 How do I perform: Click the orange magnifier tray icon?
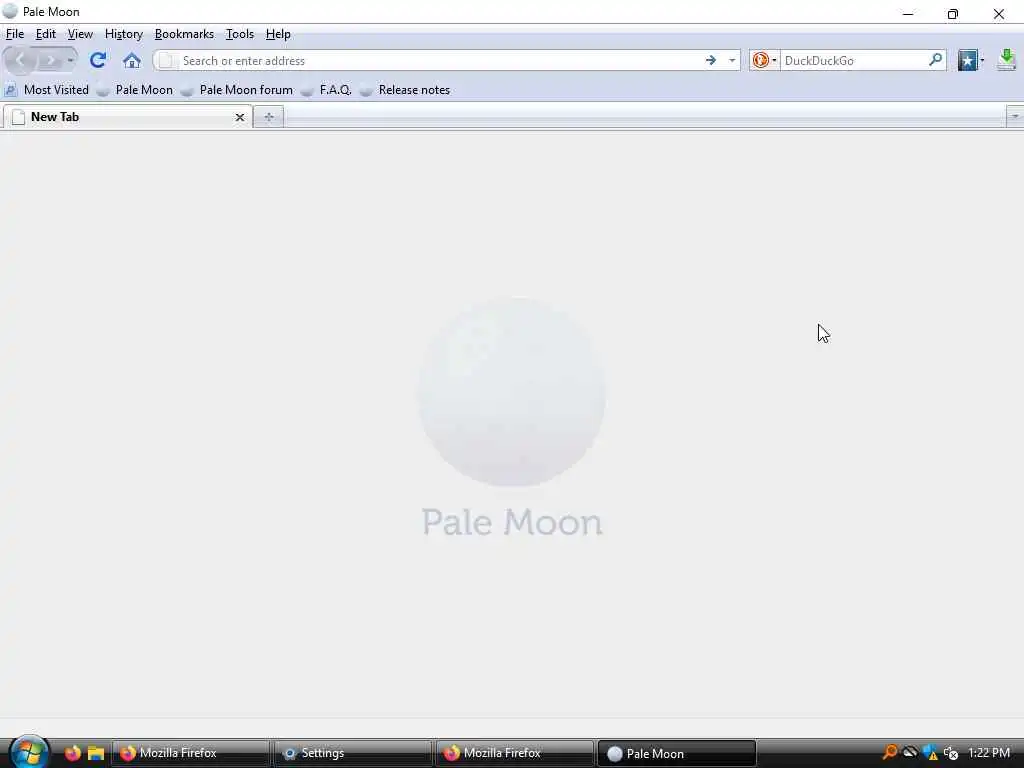(x=889, y=752)
